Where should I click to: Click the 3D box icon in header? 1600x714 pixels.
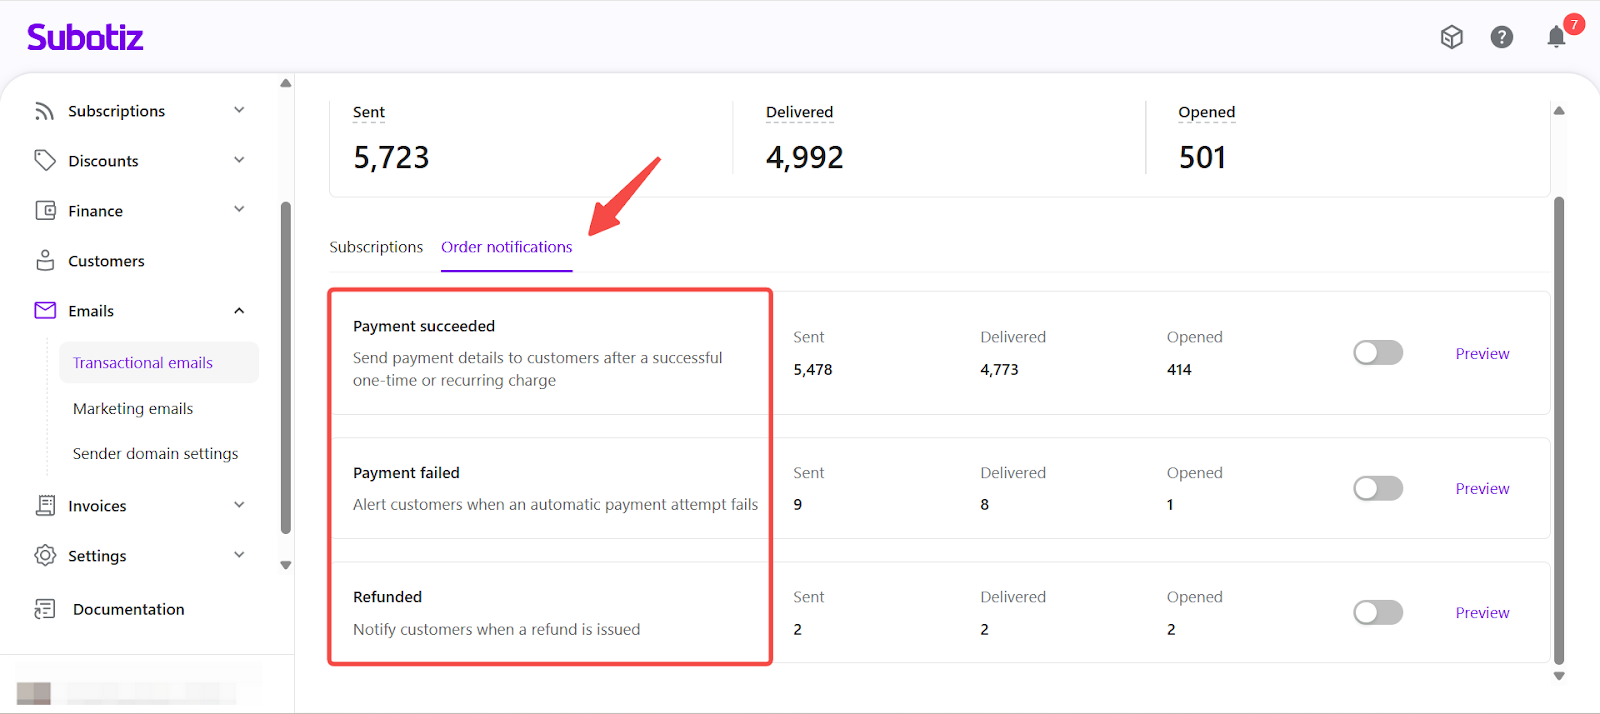[1451, 37]
